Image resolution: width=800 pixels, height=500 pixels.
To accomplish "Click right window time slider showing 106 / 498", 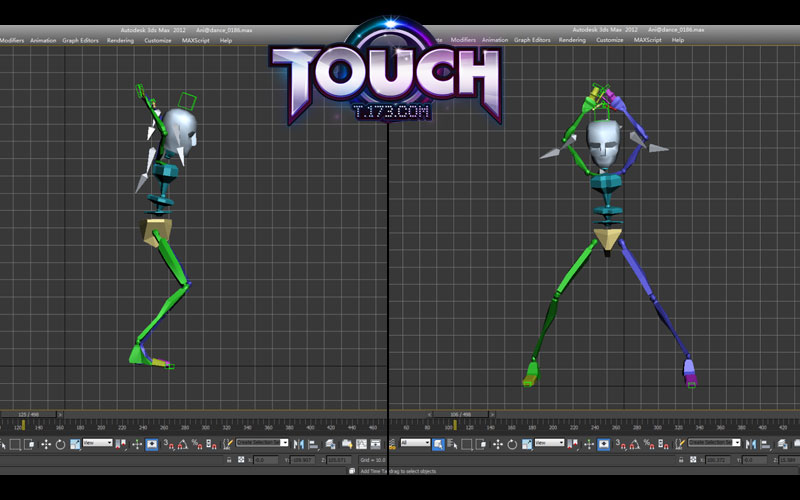I will pyautogui.click(x=461, y=414).
